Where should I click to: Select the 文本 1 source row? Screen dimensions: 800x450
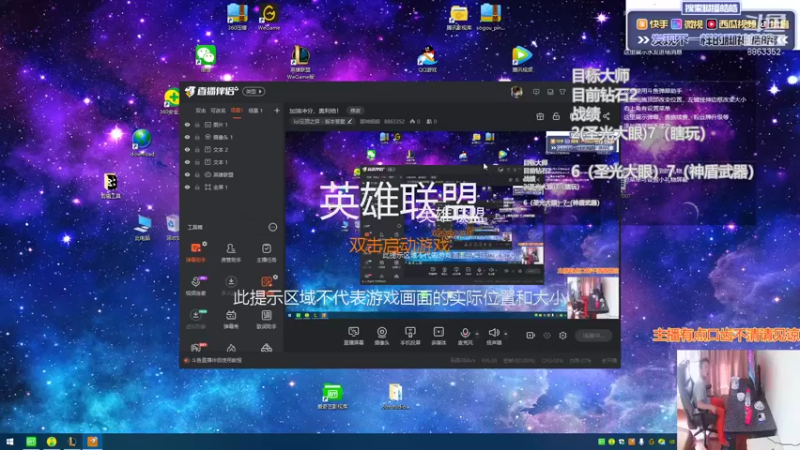[x=232, y=162]
